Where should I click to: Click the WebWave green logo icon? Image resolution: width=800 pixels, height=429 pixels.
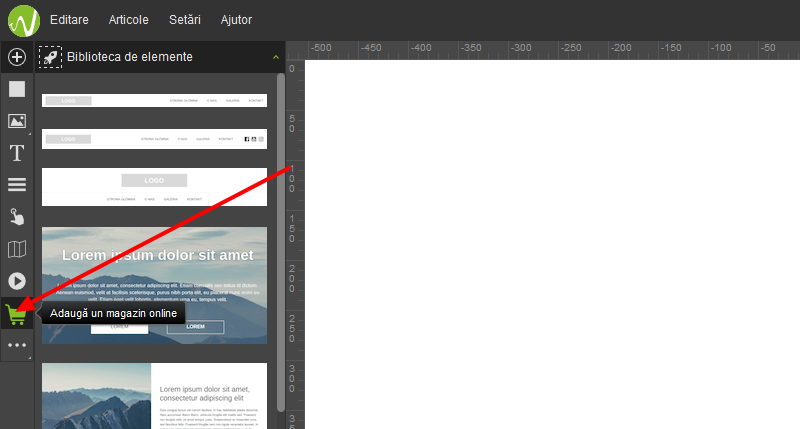click(x=23, y=20)
